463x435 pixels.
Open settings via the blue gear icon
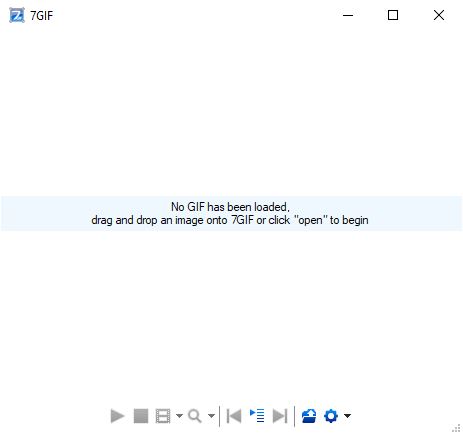pos(331,416)
